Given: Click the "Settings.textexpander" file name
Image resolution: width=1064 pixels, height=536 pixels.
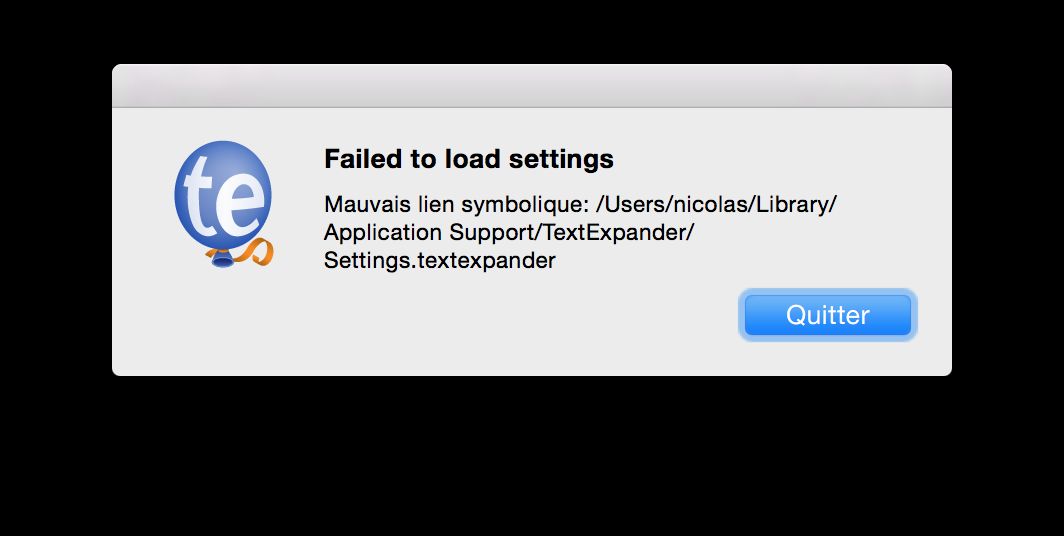Looking at the screenshot, I should (x=440, y=261).
